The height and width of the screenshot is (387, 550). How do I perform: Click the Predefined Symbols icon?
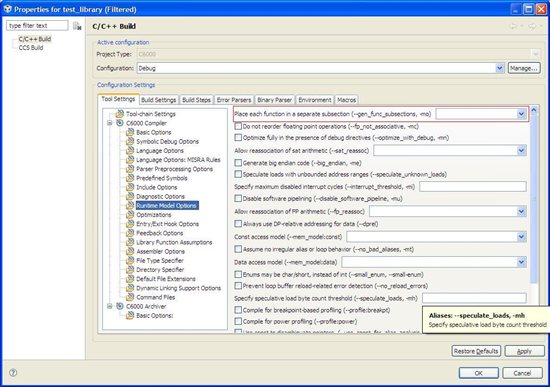130,178
